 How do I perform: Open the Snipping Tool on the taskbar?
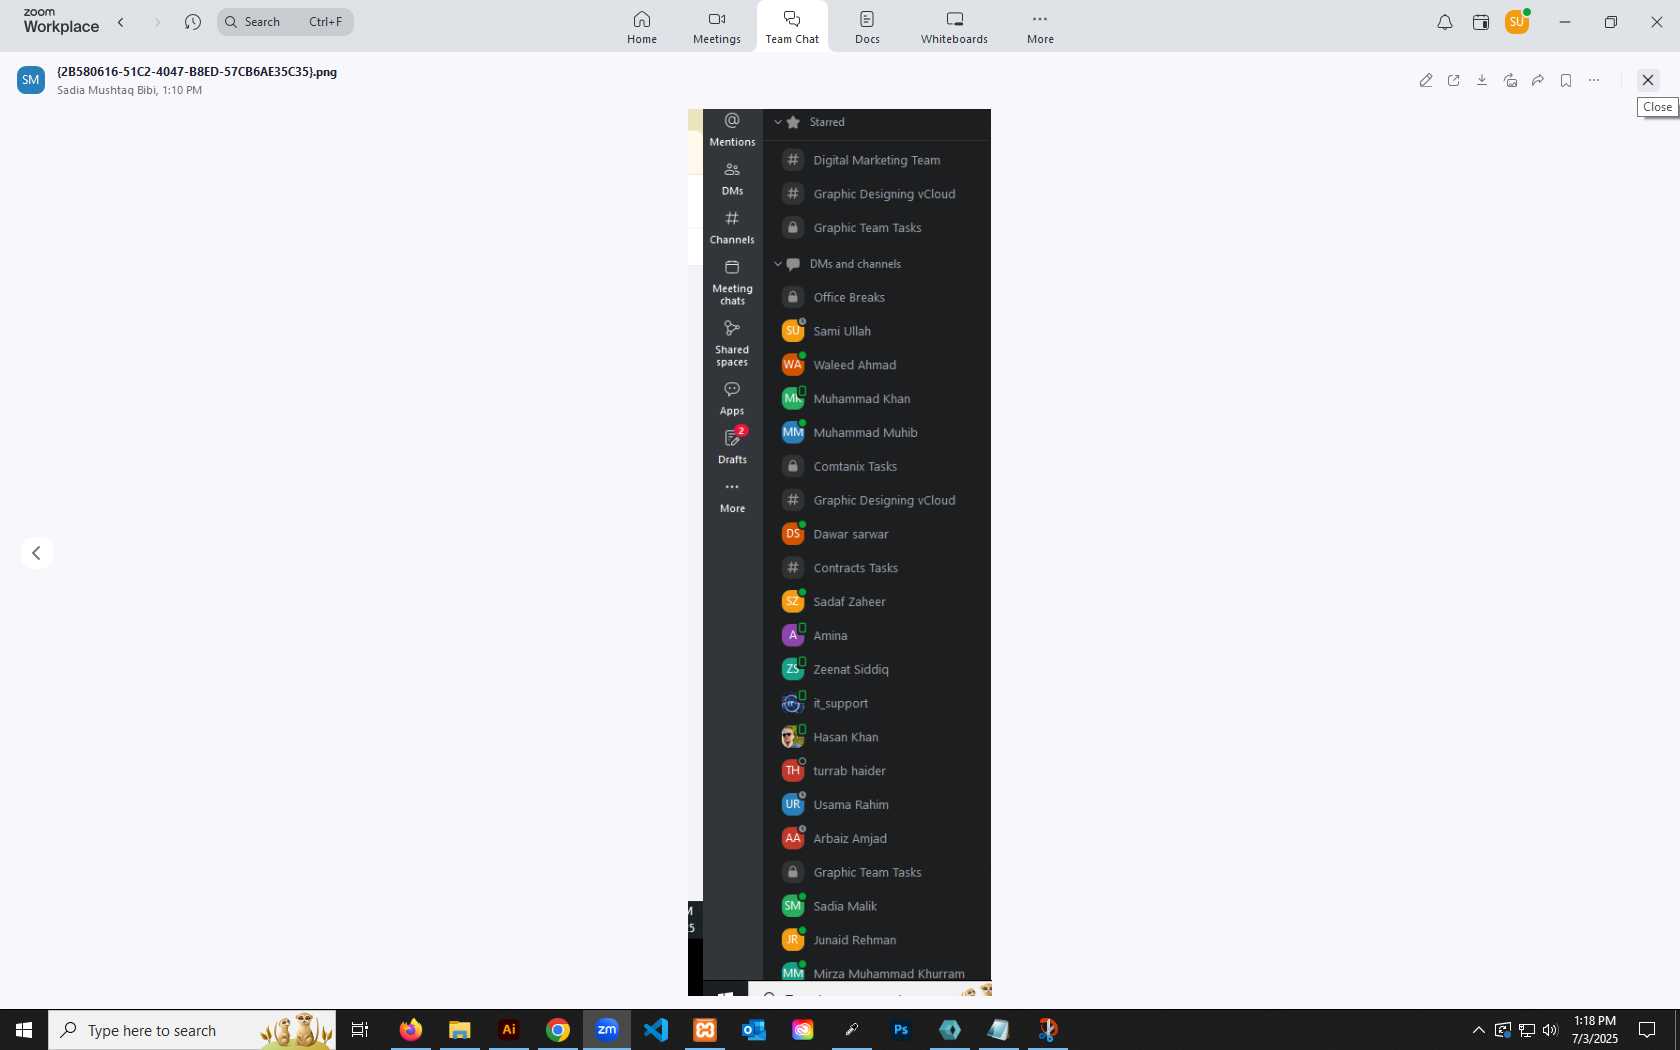point(1048,1030)
